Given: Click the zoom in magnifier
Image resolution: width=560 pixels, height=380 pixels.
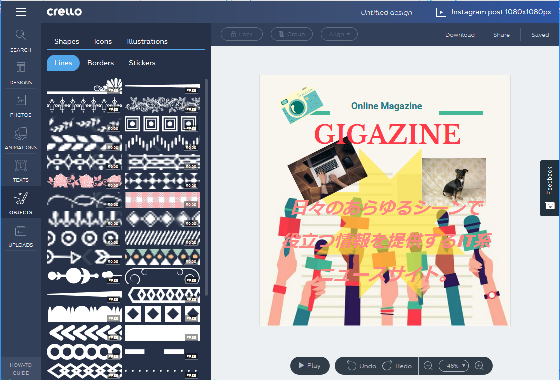Looking at the screenshot, I should click(479, 366).
